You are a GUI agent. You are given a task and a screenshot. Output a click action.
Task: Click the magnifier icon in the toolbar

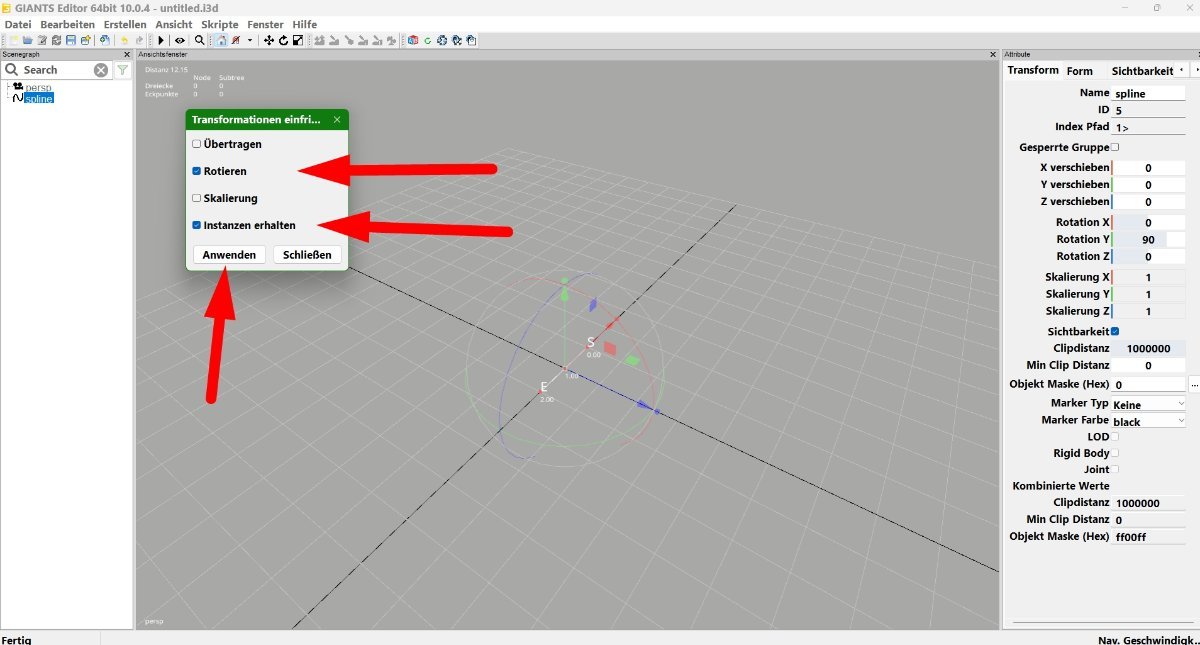[200, 40]
